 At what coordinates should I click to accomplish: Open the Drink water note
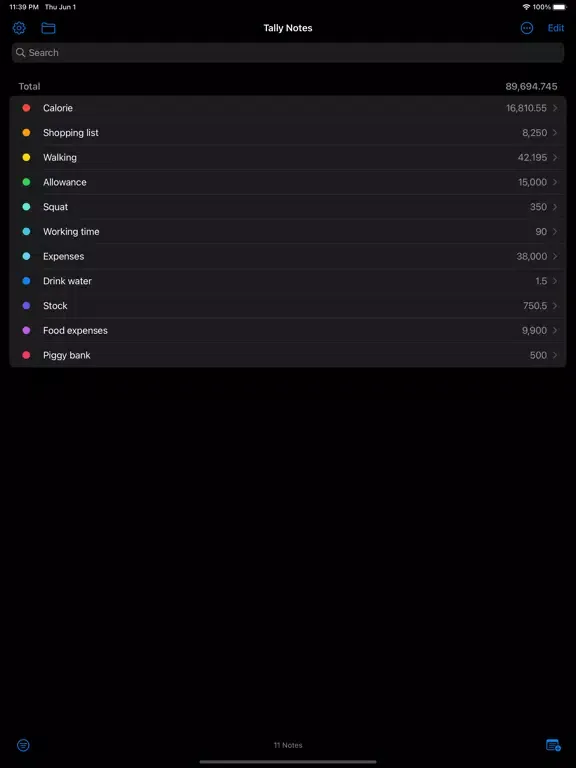point(288,281)
